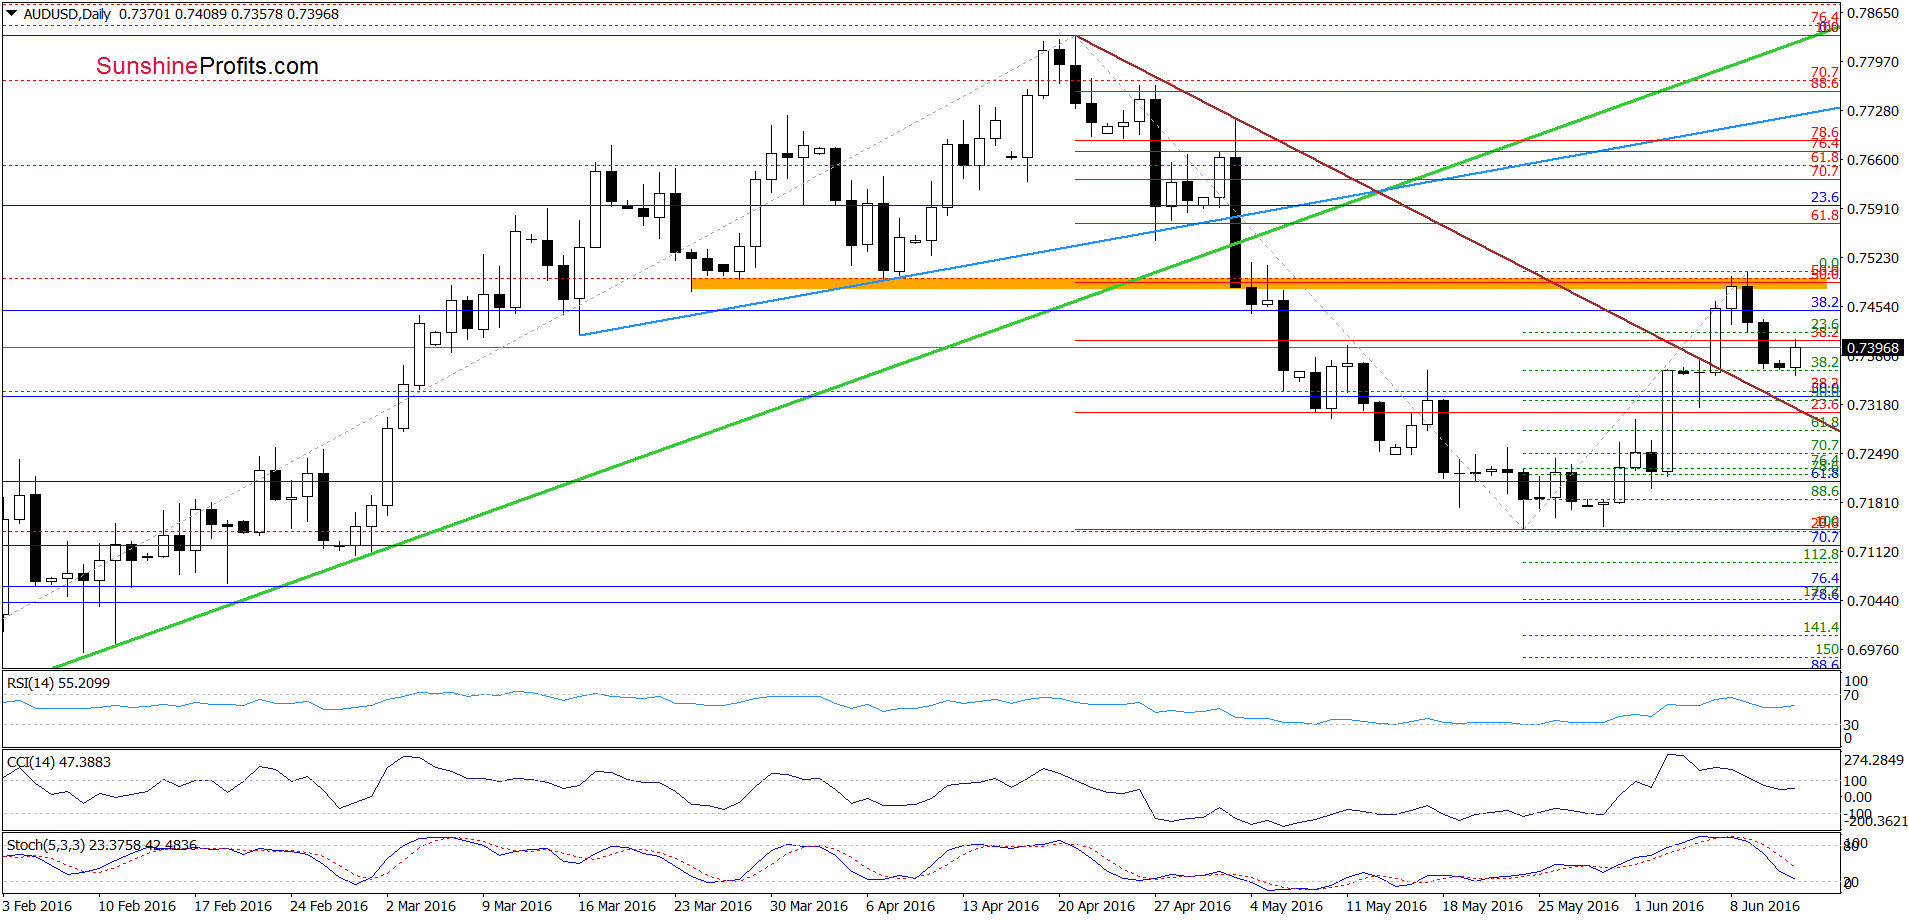Select the 0.77970 price axis label
The height and width of the screenshot is (920, 1908).
1872,62
